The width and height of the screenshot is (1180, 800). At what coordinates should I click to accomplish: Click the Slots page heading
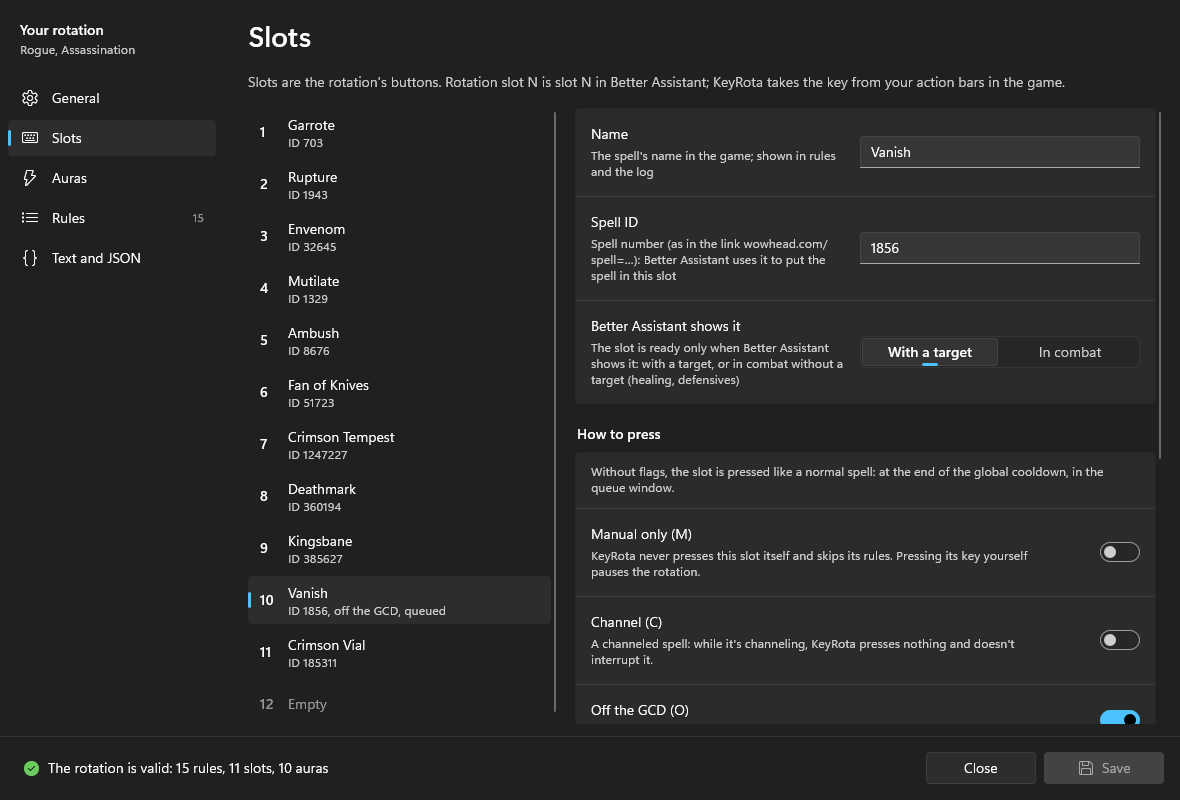279,38
